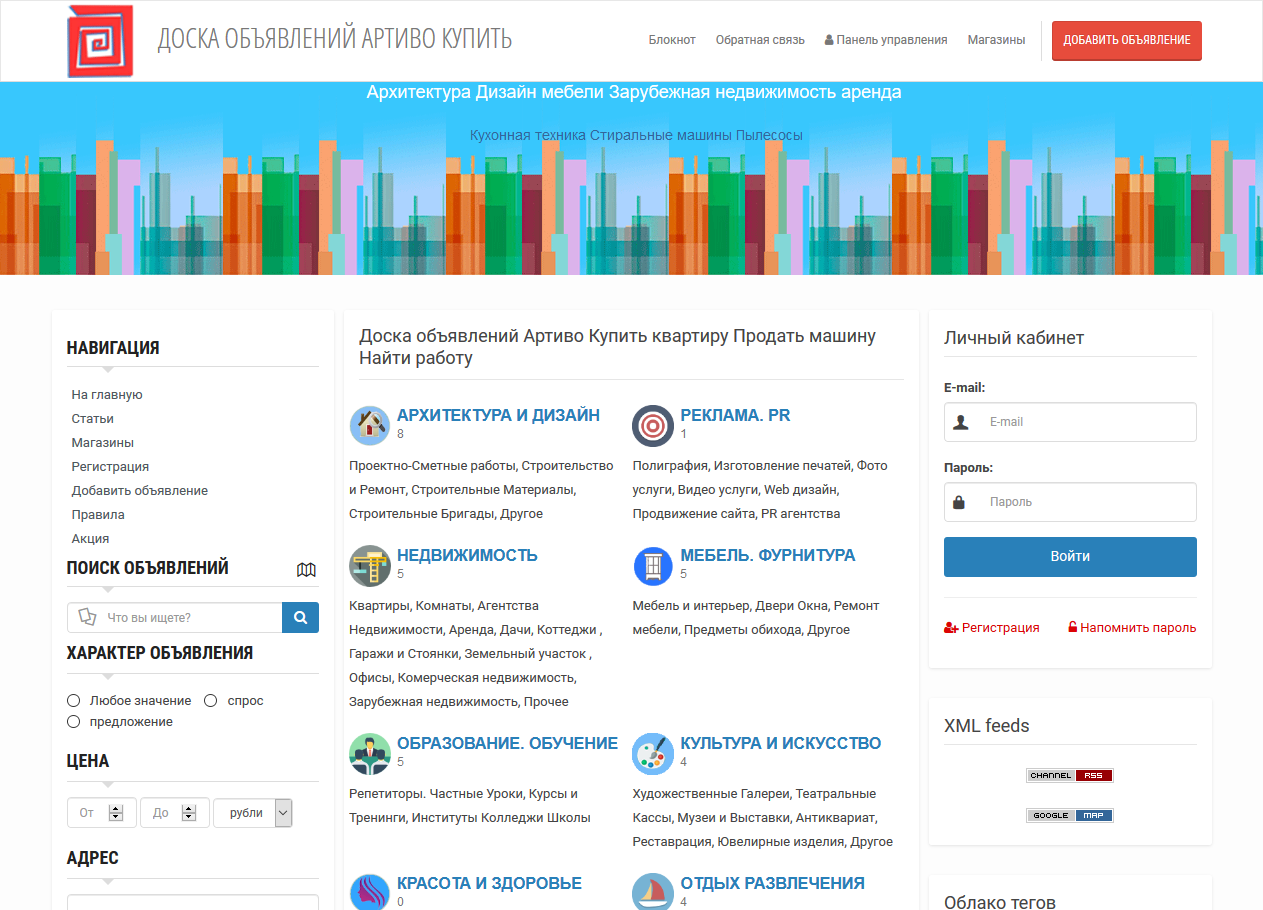Screen dimensions: 1263x910
Task: Select the 'спрос' radio option
Action: click(211, 701)
